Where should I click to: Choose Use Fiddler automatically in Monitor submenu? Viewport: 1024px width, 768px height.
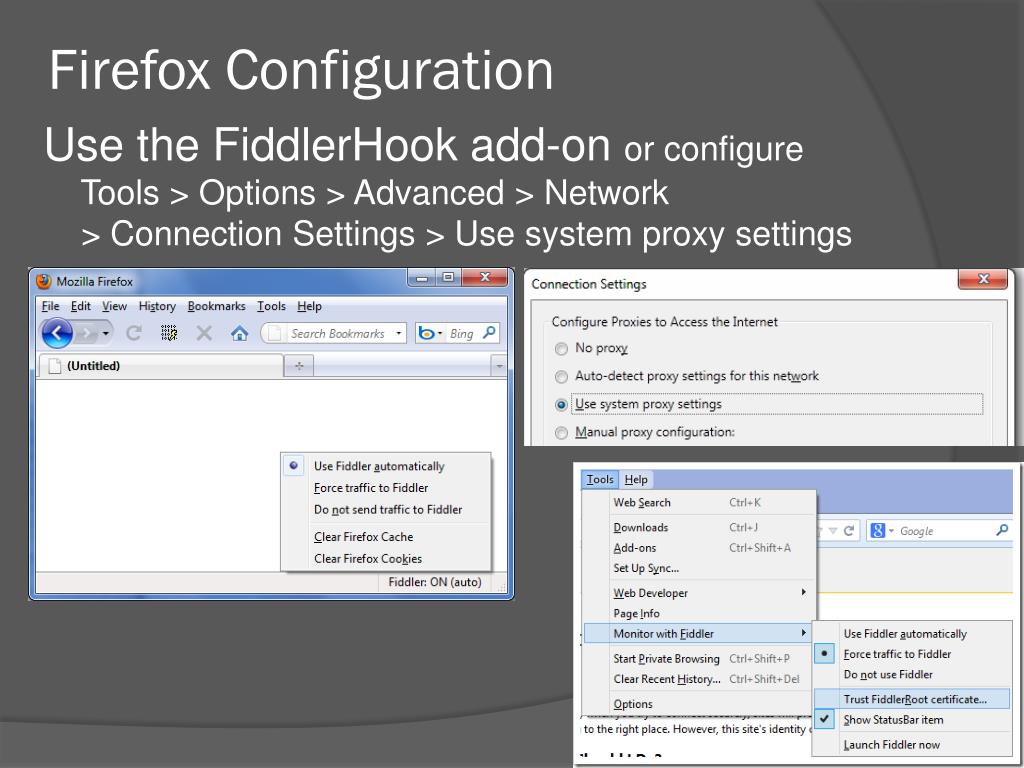coord(912,633)
